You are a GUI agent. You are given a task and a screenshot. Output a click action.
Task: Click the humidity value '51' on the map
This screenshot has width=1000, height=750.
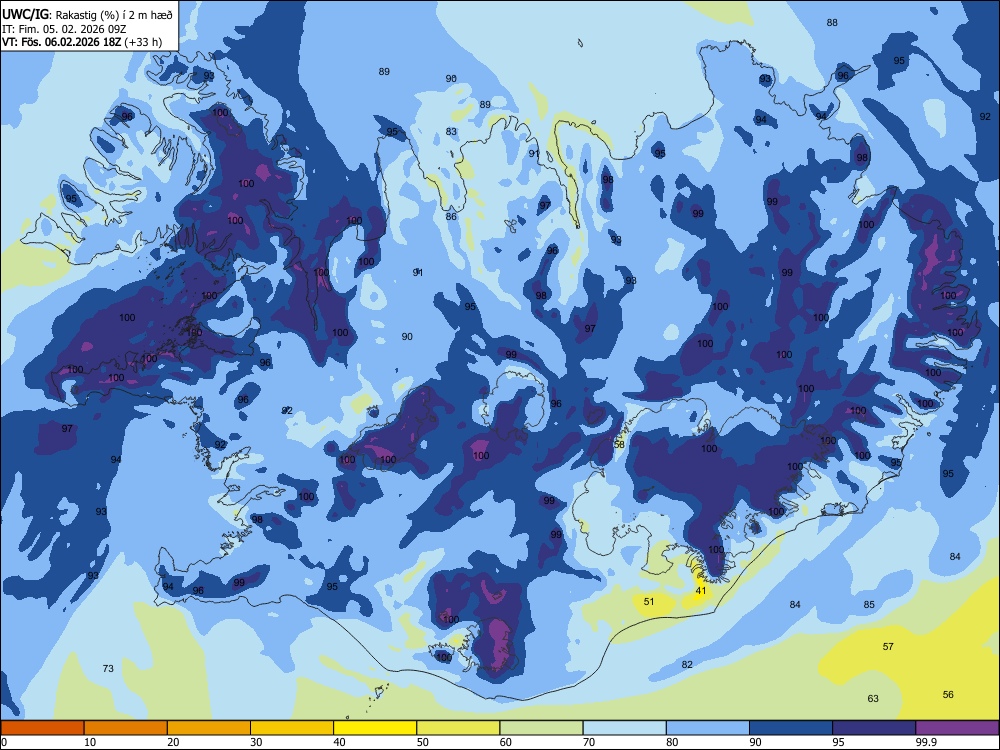click(x=649, y=601)
